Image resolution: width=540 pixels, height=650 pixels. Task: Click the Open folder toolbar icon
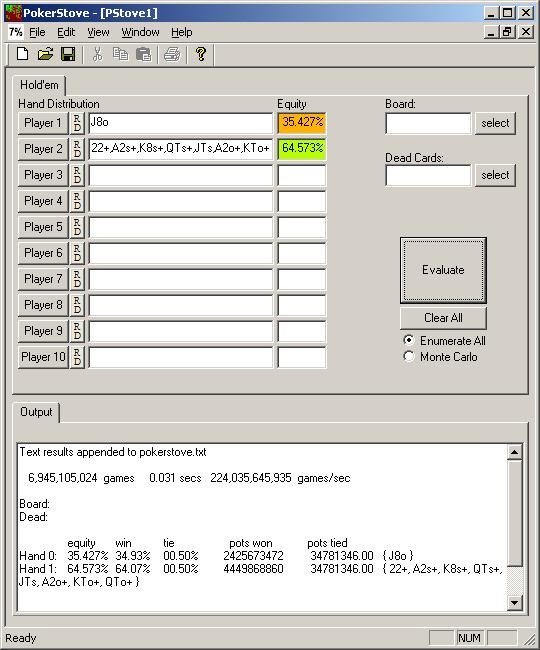point(46,54)
